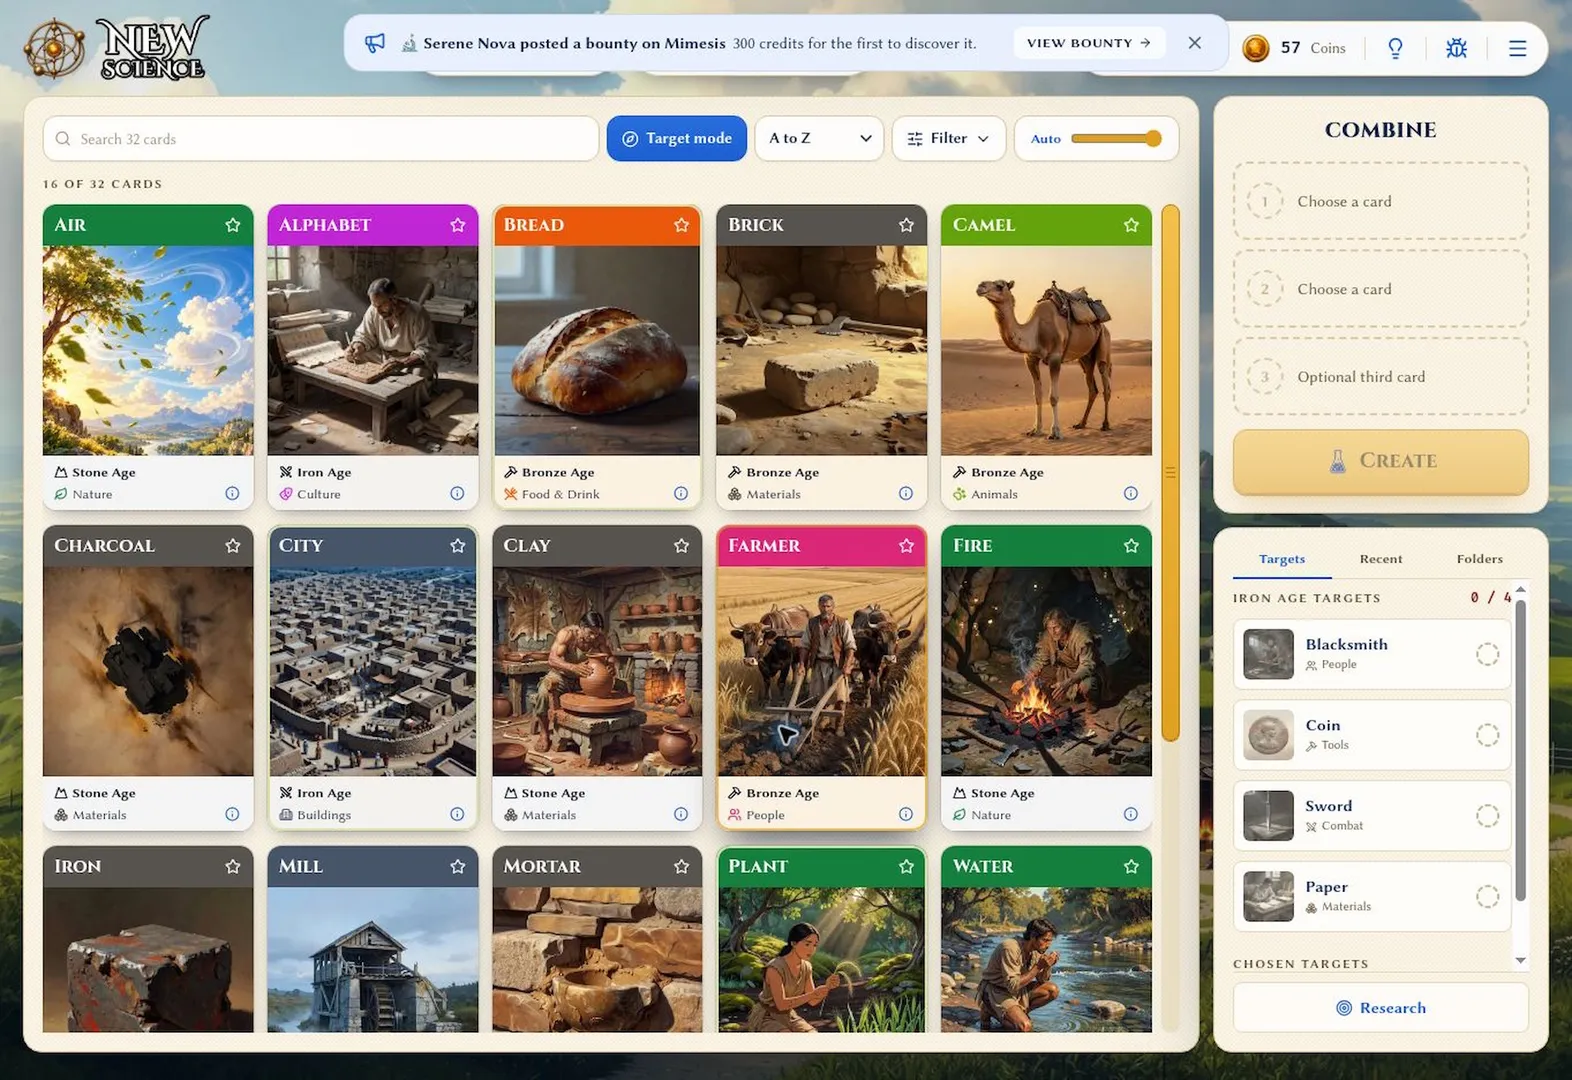Show info for the Brick card

(x=906, y=493)
